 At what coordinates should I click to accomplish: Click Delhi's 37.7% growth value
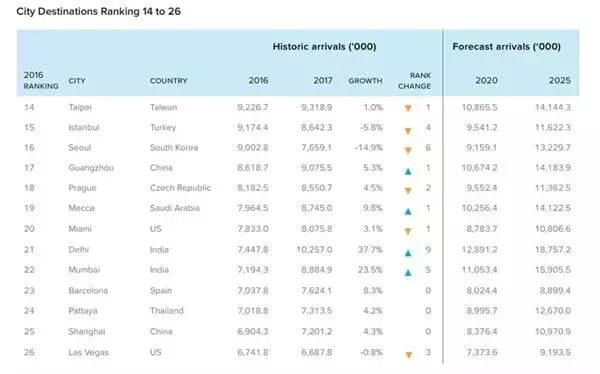[370, 250]
